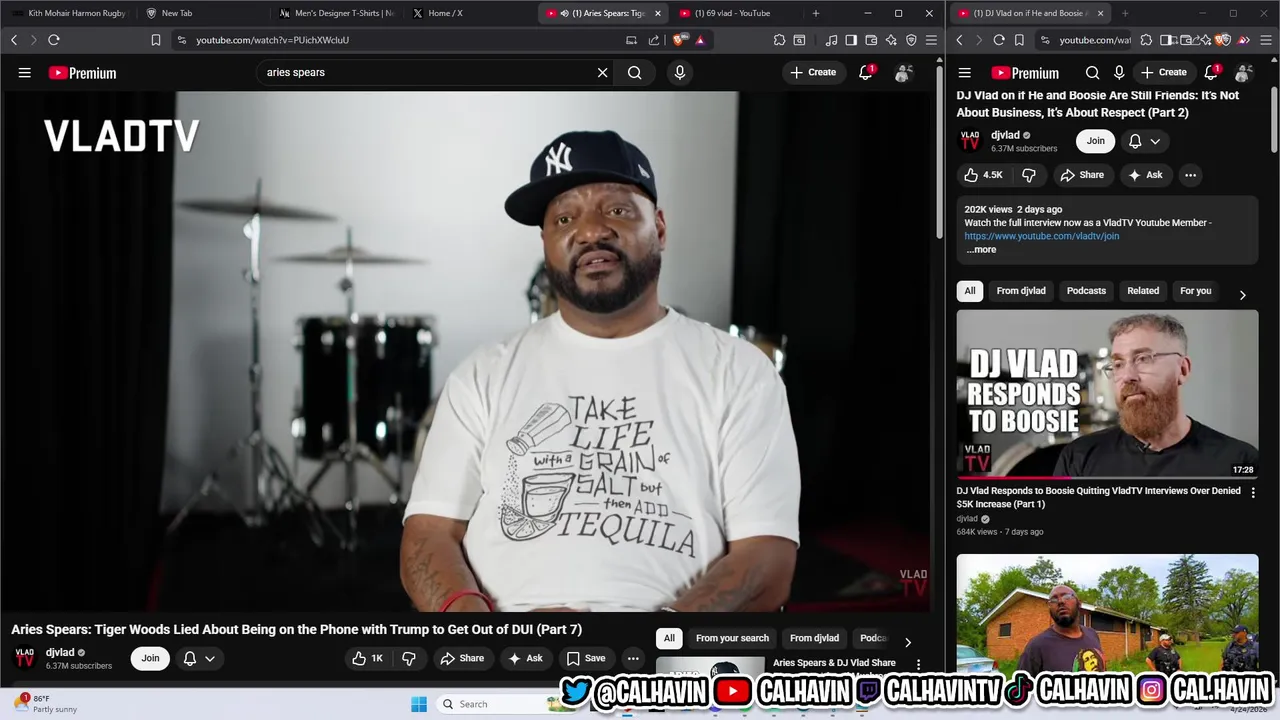The image size is (1280, 720).
Task: Dislike the Aries Spears video
Action: point(409,658)
